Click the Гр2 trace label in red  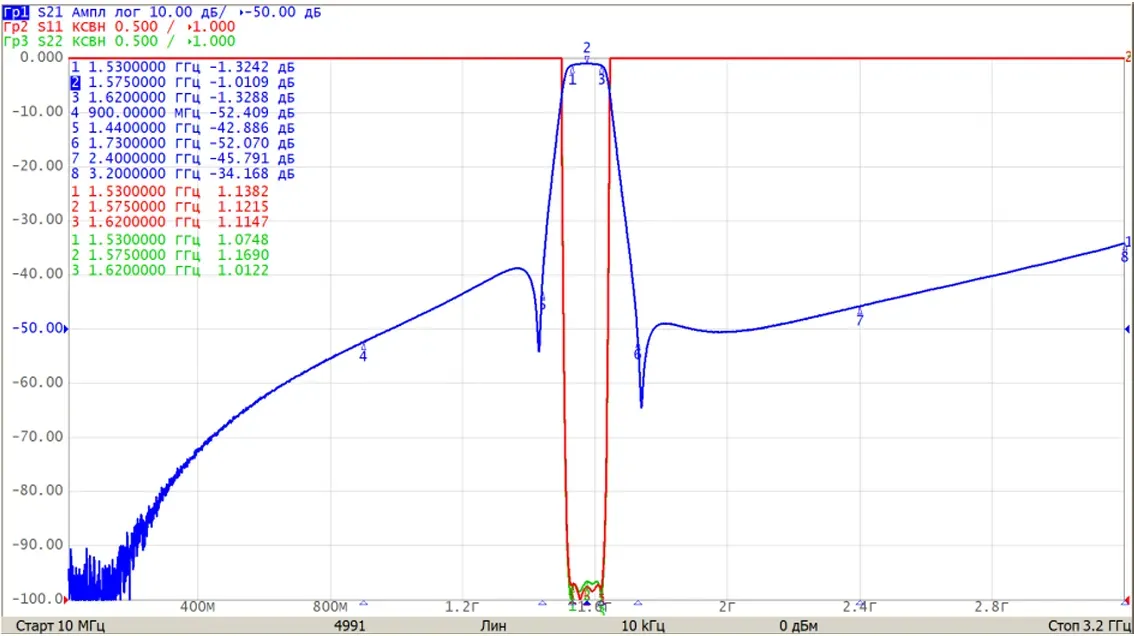click(16, 27)
